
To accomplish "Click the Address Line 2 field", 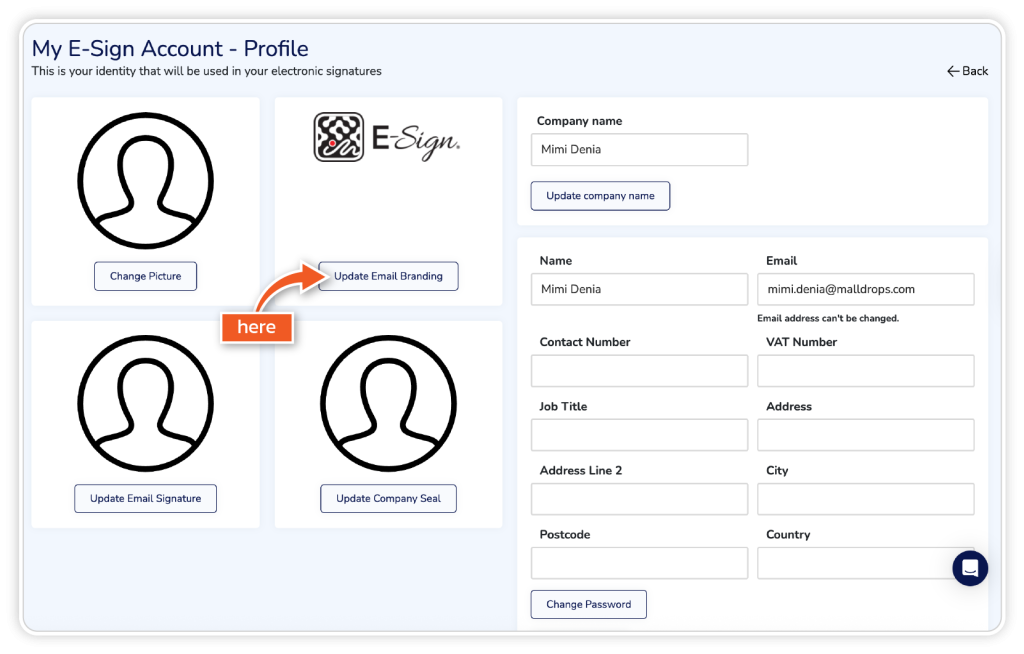I will (x=639, y=499).
